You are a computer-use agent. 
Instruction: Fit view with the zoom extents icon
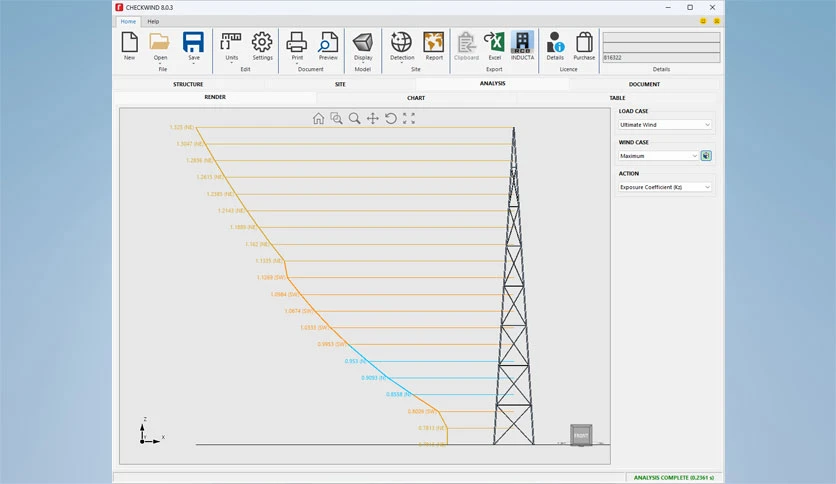pos(409,118)
